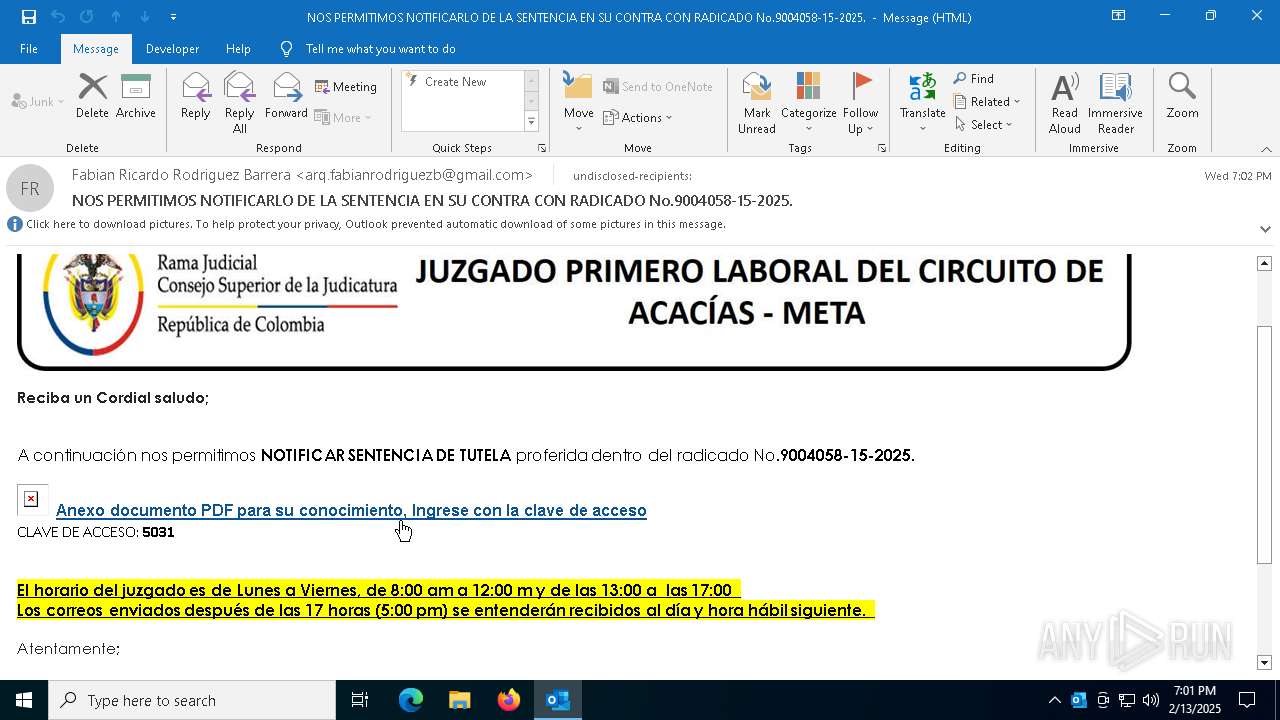
Task: Collapse the ribbon with the chevron
Action: click(x=1266, y=149)
